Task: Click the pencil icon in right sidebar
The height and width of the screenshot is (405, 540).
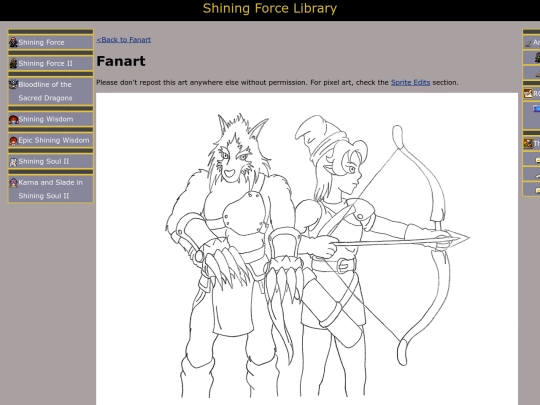Action: (x=528, y=43)
